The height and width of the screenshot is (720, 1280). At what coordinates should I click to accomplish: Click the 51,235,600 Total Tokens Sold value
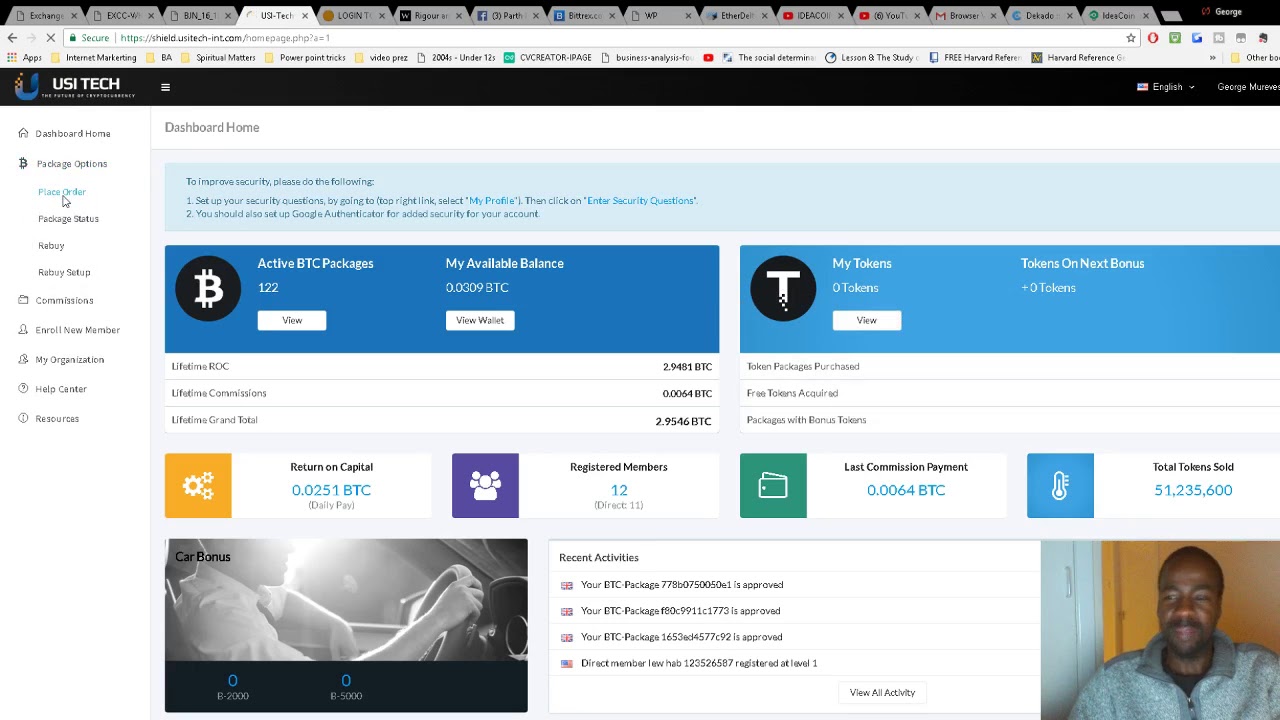(1193, 490)
